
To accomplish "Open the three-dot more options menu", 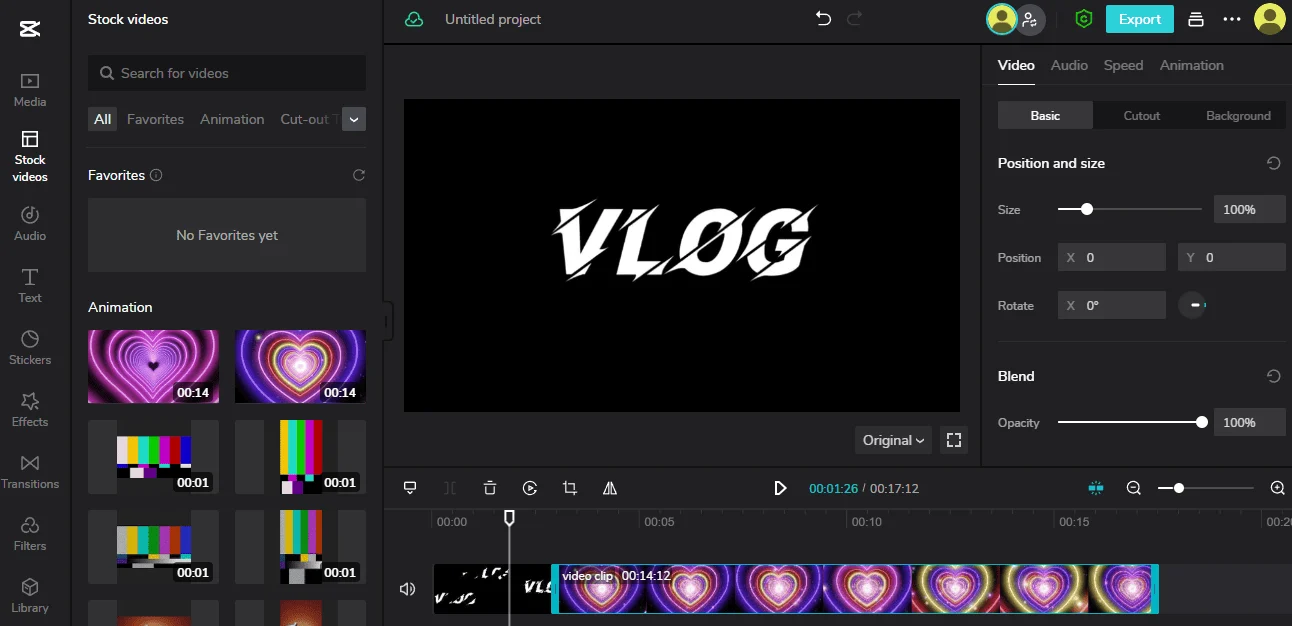I will coord(1232,19).
